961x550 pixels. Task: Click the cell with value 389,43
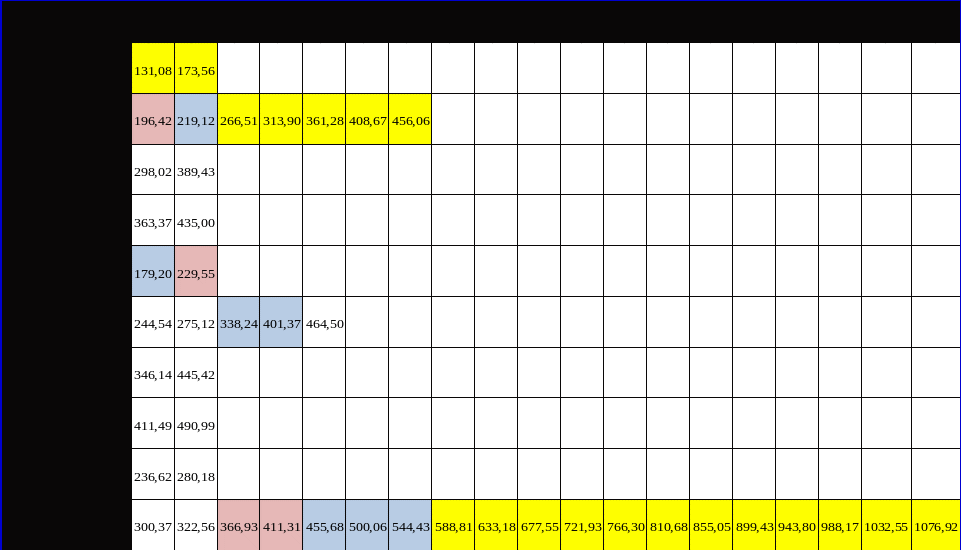(x=196, y=170)
